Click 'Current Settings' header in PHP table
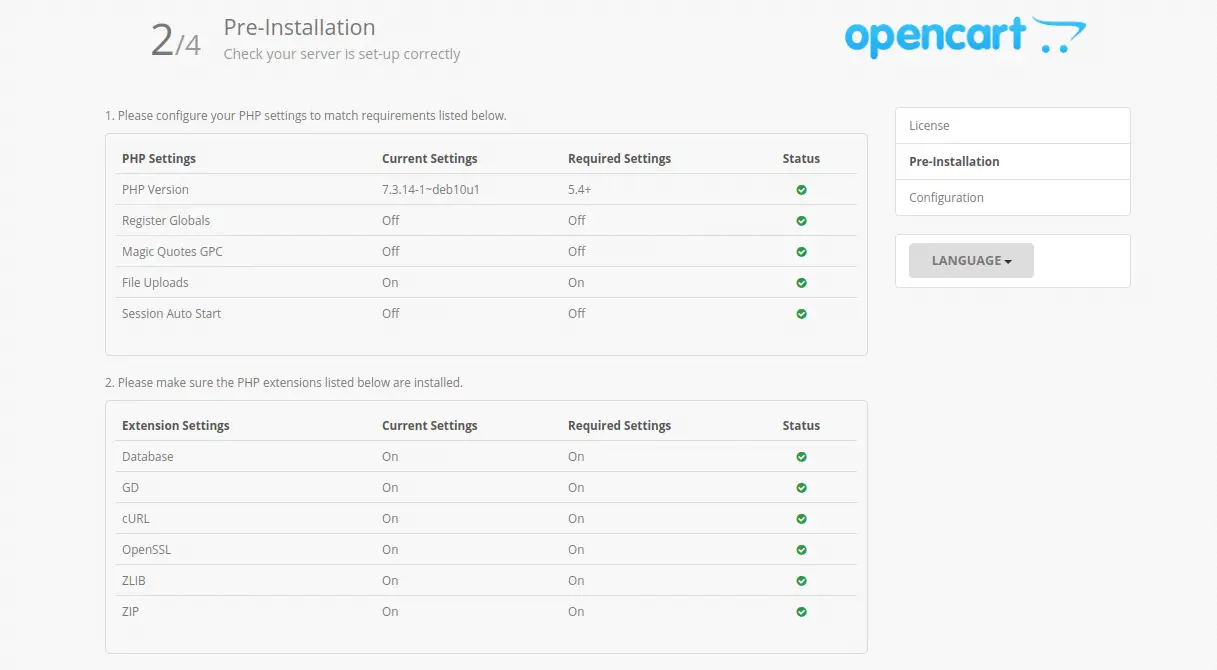Image resolution: width=1217 pixels, height=670 pixels. coord(430,159)
